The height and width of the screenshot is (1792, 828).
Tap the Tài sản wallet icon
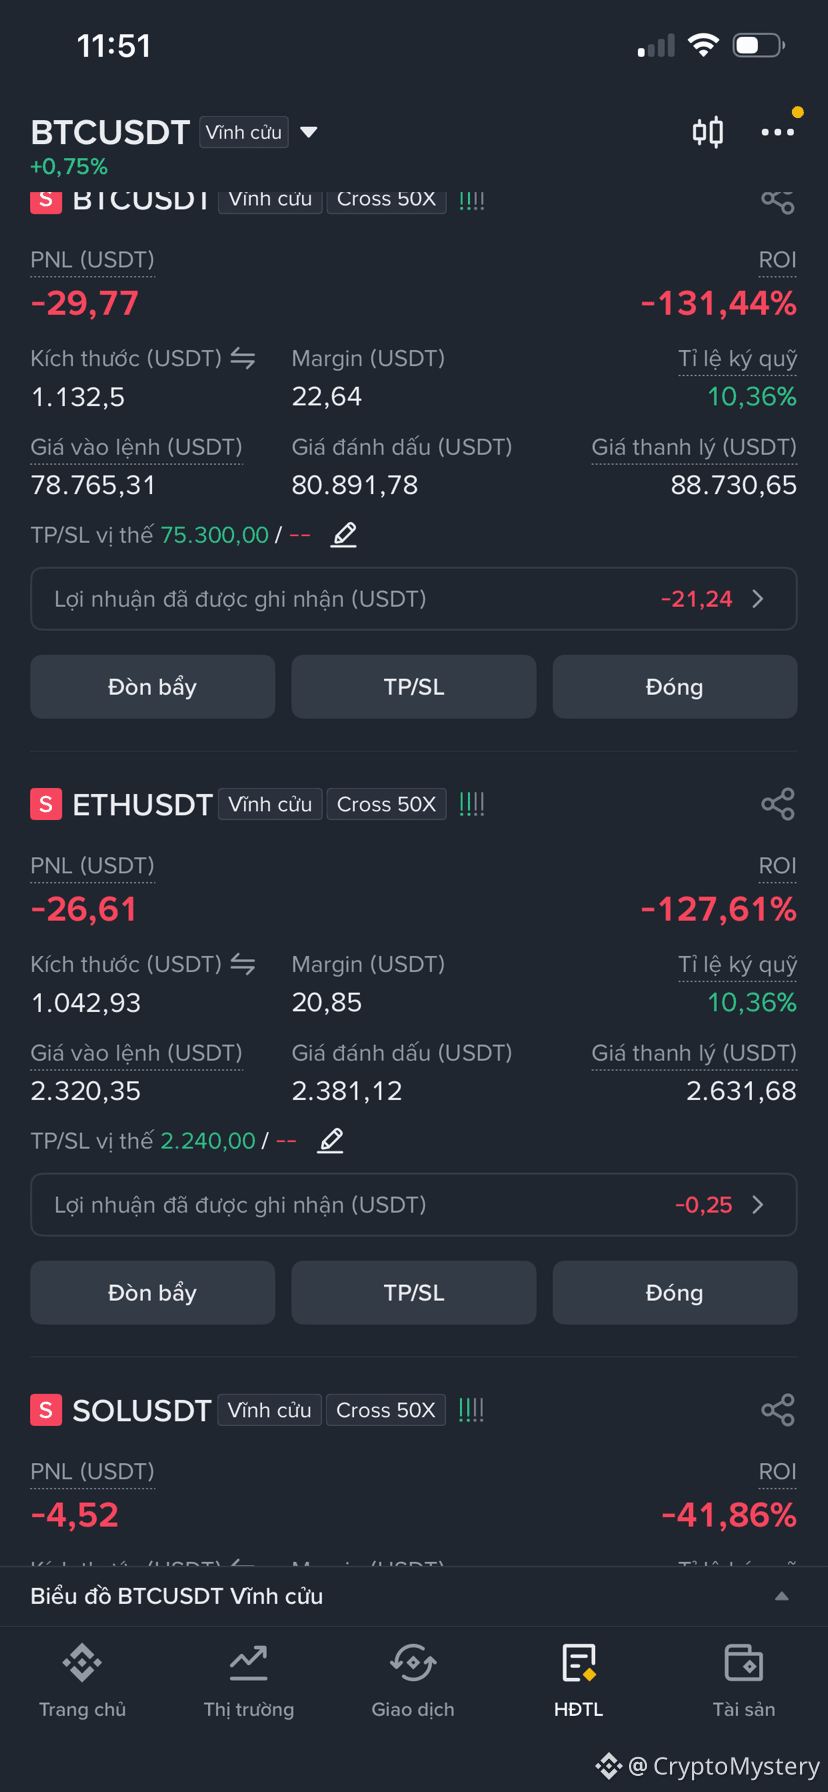[x=743, y=1663]
